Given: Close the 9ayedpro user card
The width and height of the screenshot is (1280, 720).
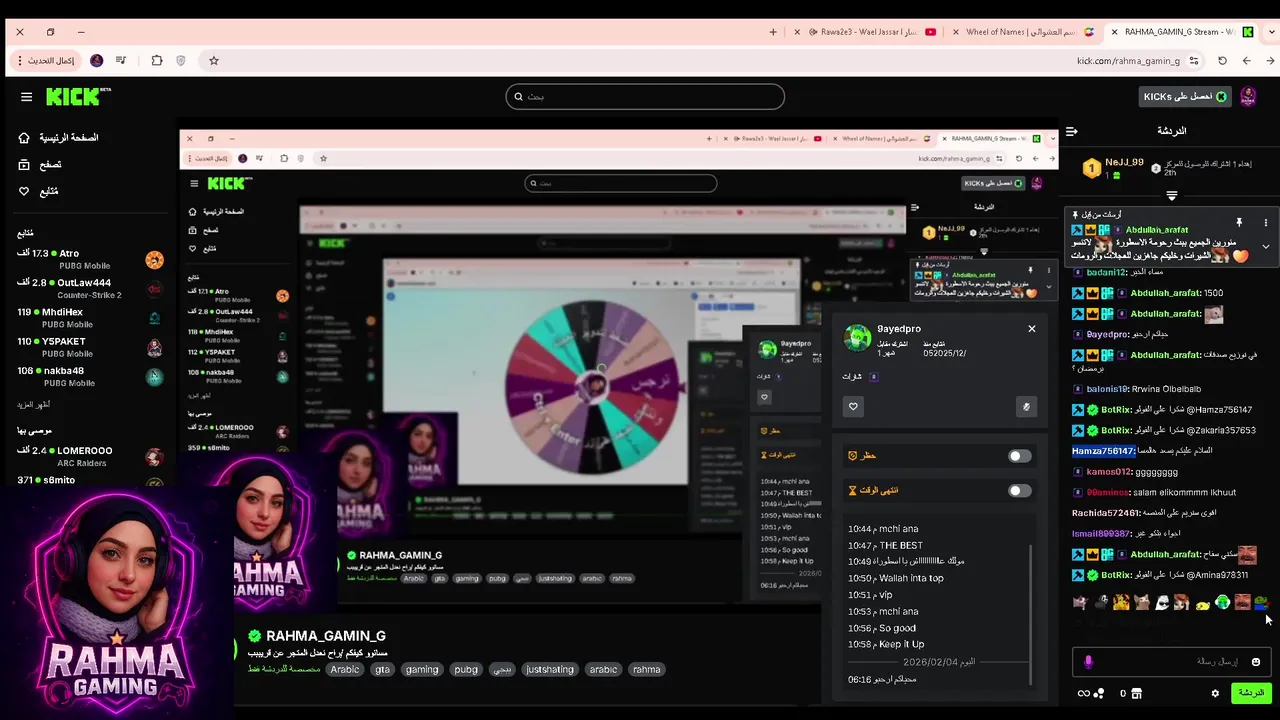Looking at the screenshot, I should click(x=1032, y=328).
